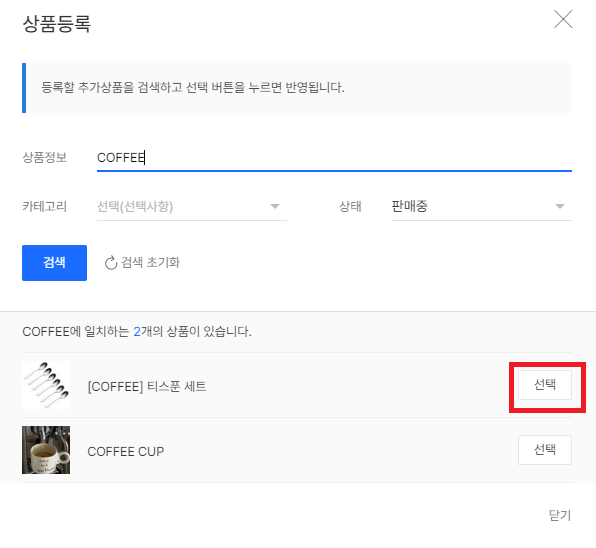596x548 pixels.
Task: Click the notice text about 등록할 추가상품
Action: tap(193, 87)
